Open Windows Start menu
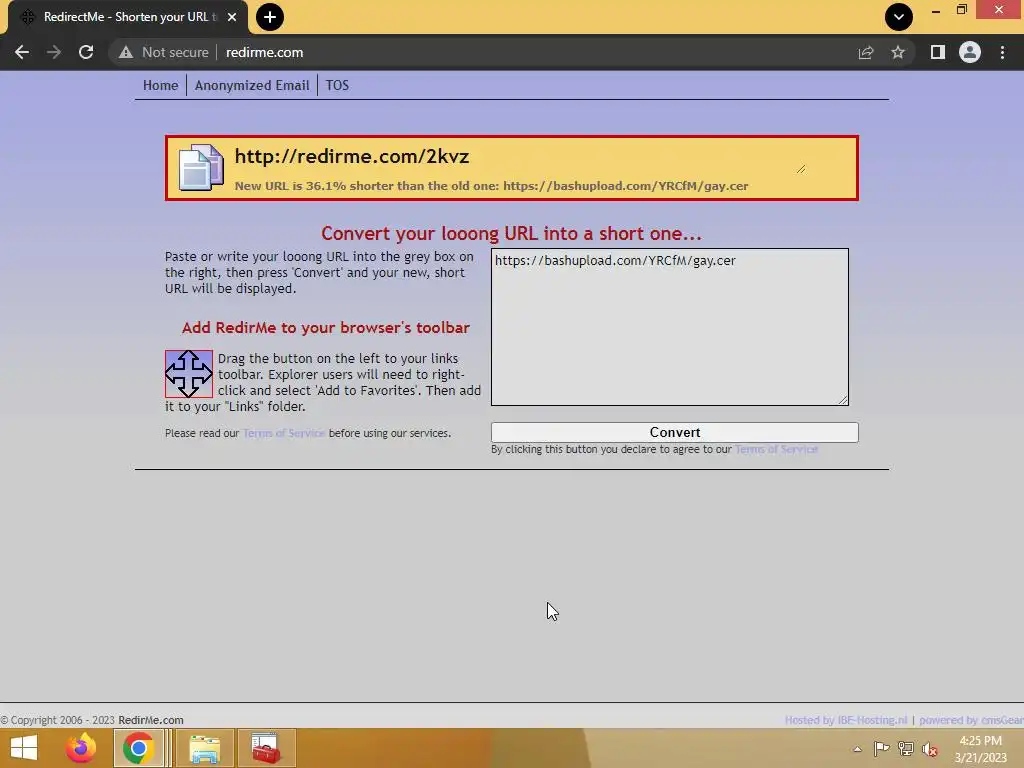 (24, 748)
